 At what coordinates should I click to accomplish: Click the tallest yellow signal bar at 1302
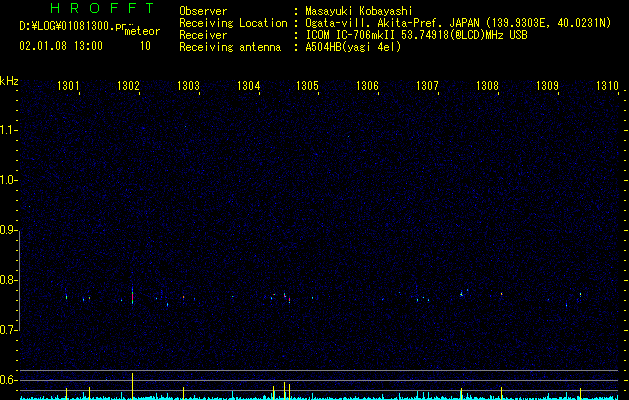pyautogui.click(x=132, y=386)
